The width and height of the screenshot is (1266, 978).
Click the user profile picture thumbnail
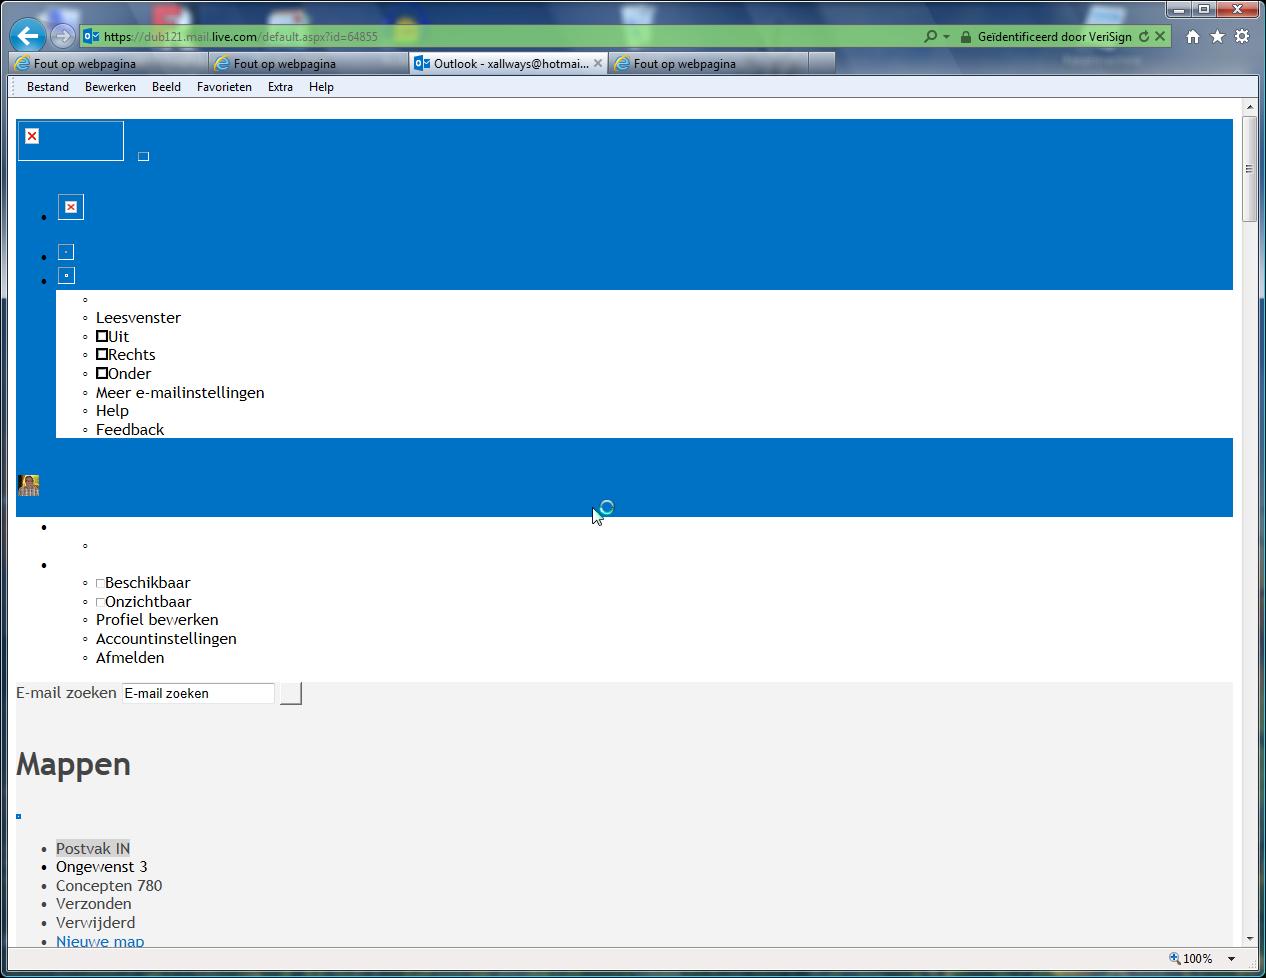[x=28, y=486]
